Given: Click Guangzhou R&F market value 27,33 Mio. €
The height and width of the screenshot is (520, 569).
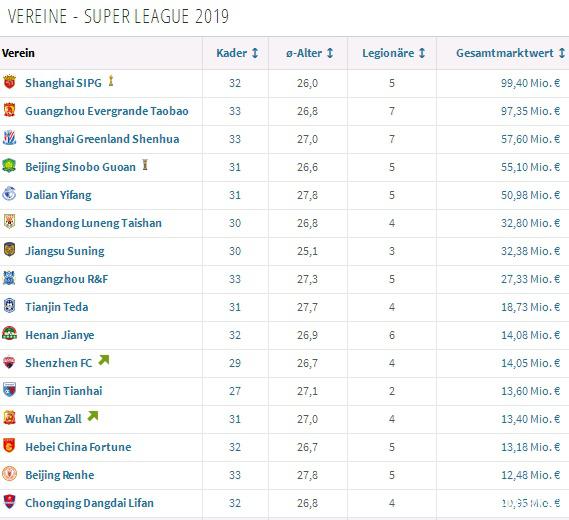Looking at the screenshot, I should click(531, 279).
